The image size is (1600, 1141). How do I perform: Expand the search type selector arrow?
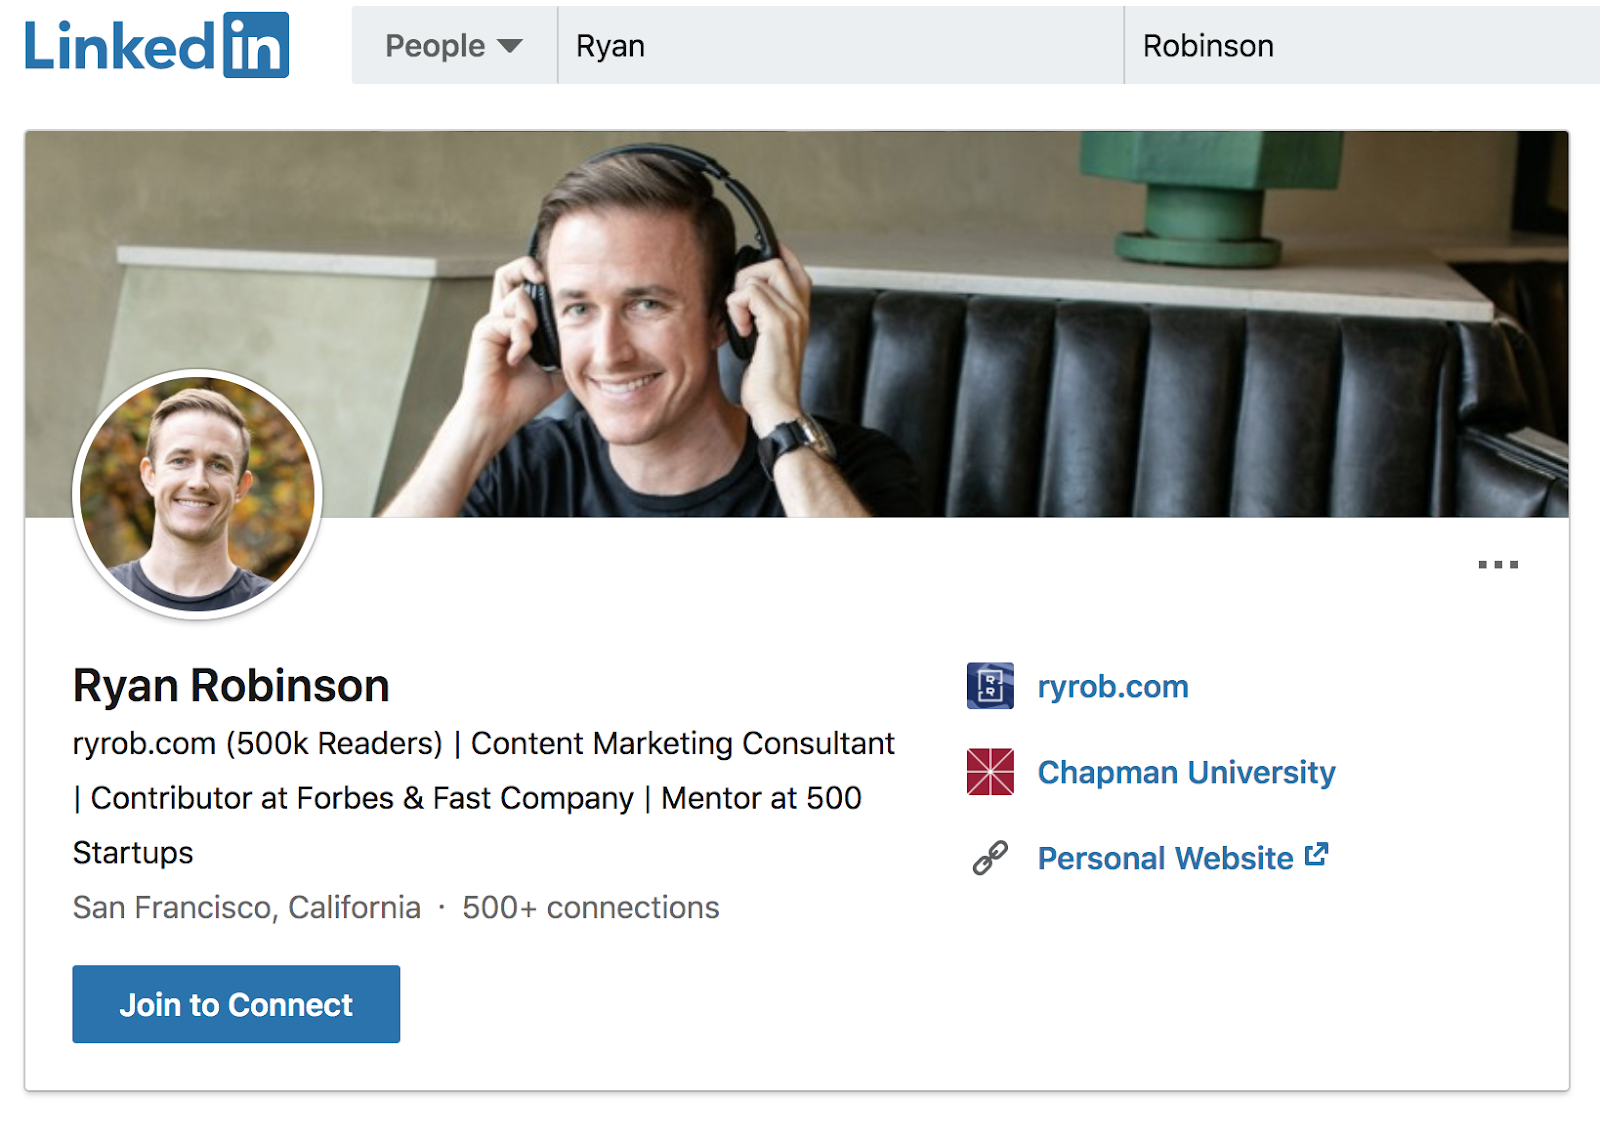[508, 46]
